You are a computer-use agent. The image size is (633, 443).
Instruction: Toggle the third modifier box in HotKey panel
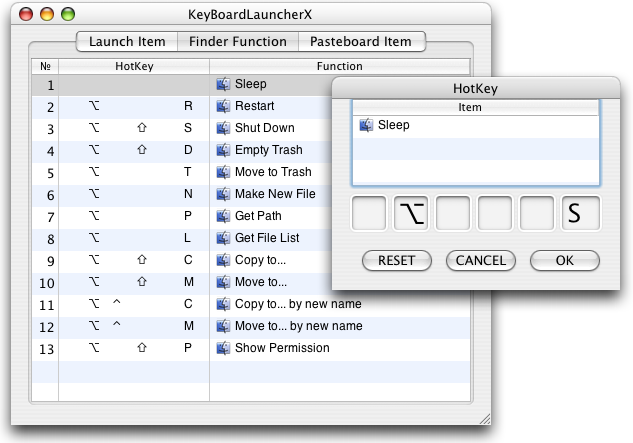(453, 213)
